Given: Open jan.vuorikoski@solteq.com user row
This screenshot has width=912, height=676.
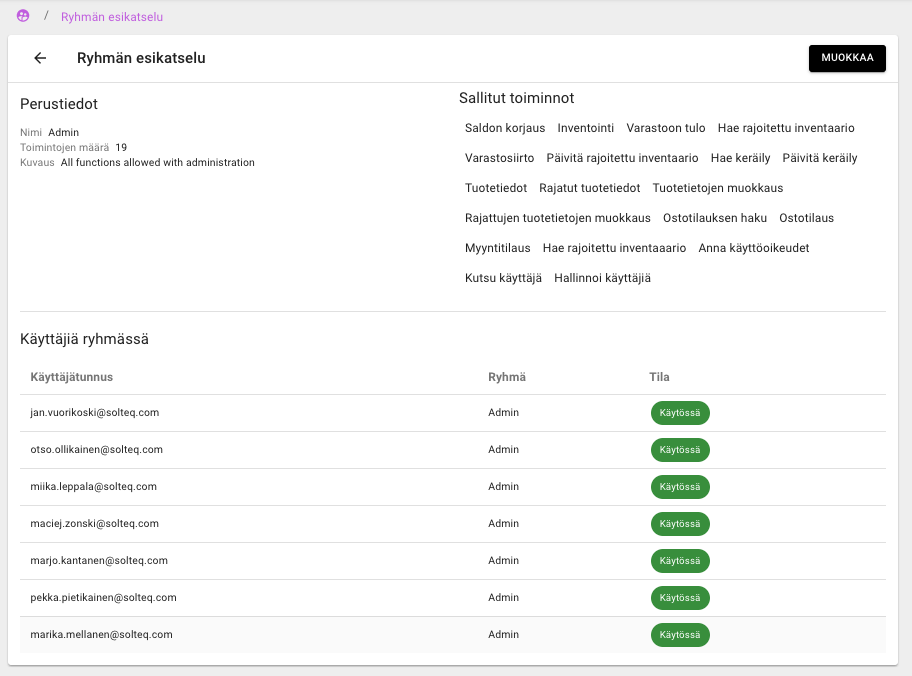Looking at the screenshot, I should click(x=95, y=413).
